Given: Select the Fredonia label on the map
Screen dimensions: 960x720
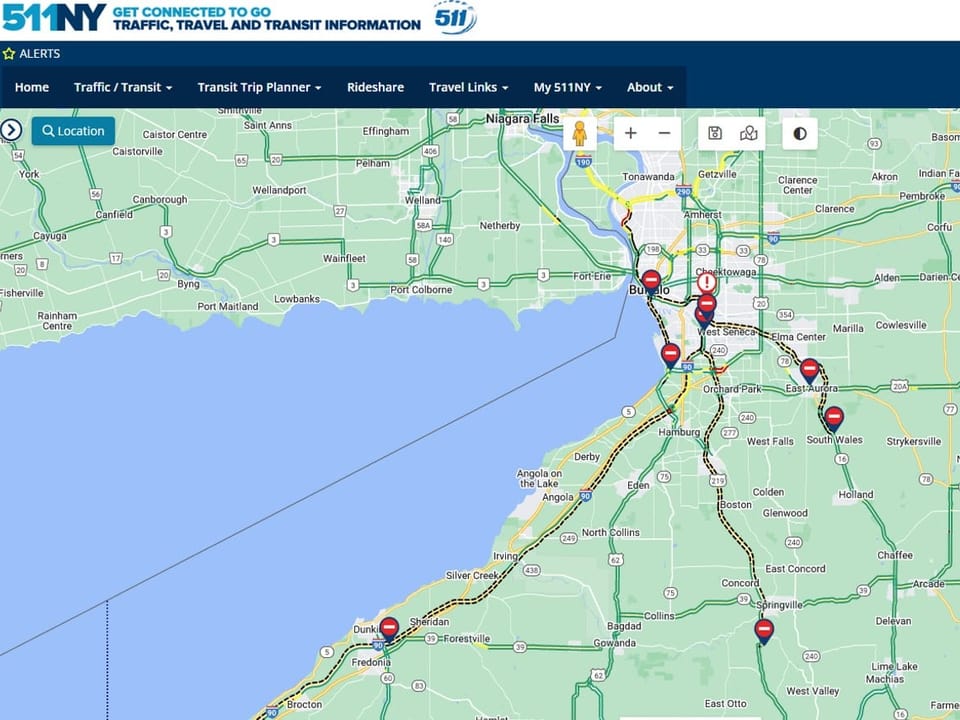Looking at the screenshot, I should point(371,662).
